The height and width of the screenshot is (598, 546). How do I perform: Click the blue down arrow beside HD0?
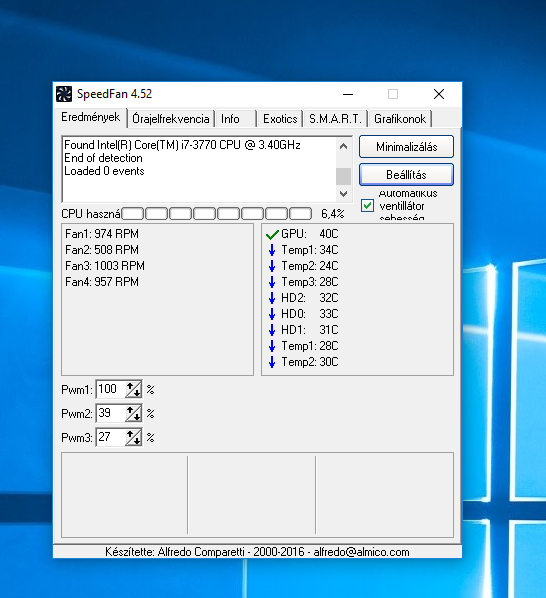pos(272,314)
